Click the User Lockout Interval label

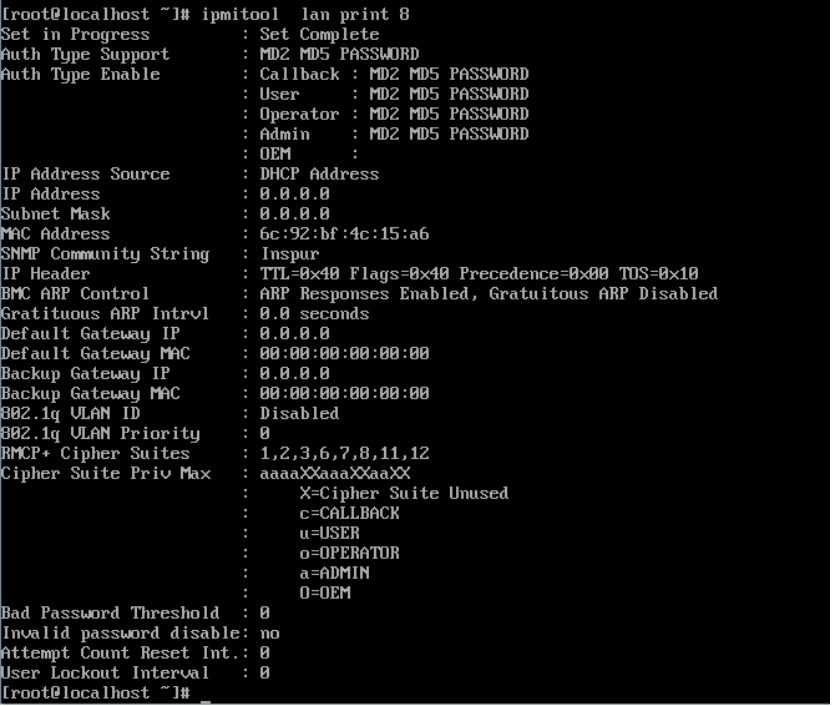tap(105, 673)
